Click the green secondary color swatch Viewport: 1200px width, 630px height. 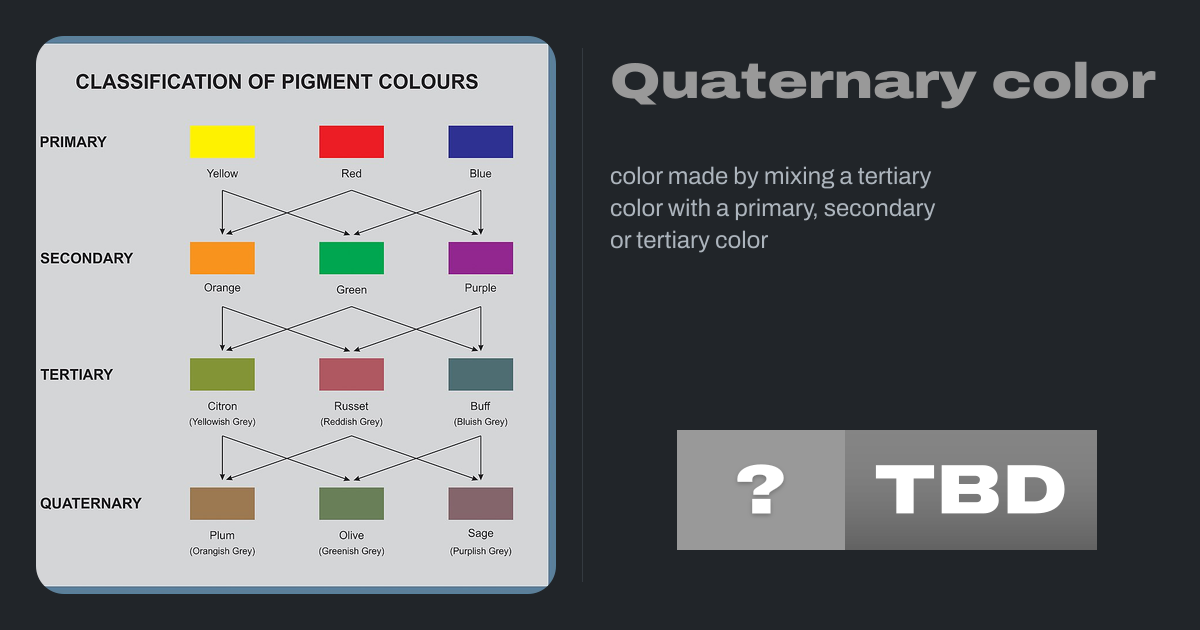351,258
